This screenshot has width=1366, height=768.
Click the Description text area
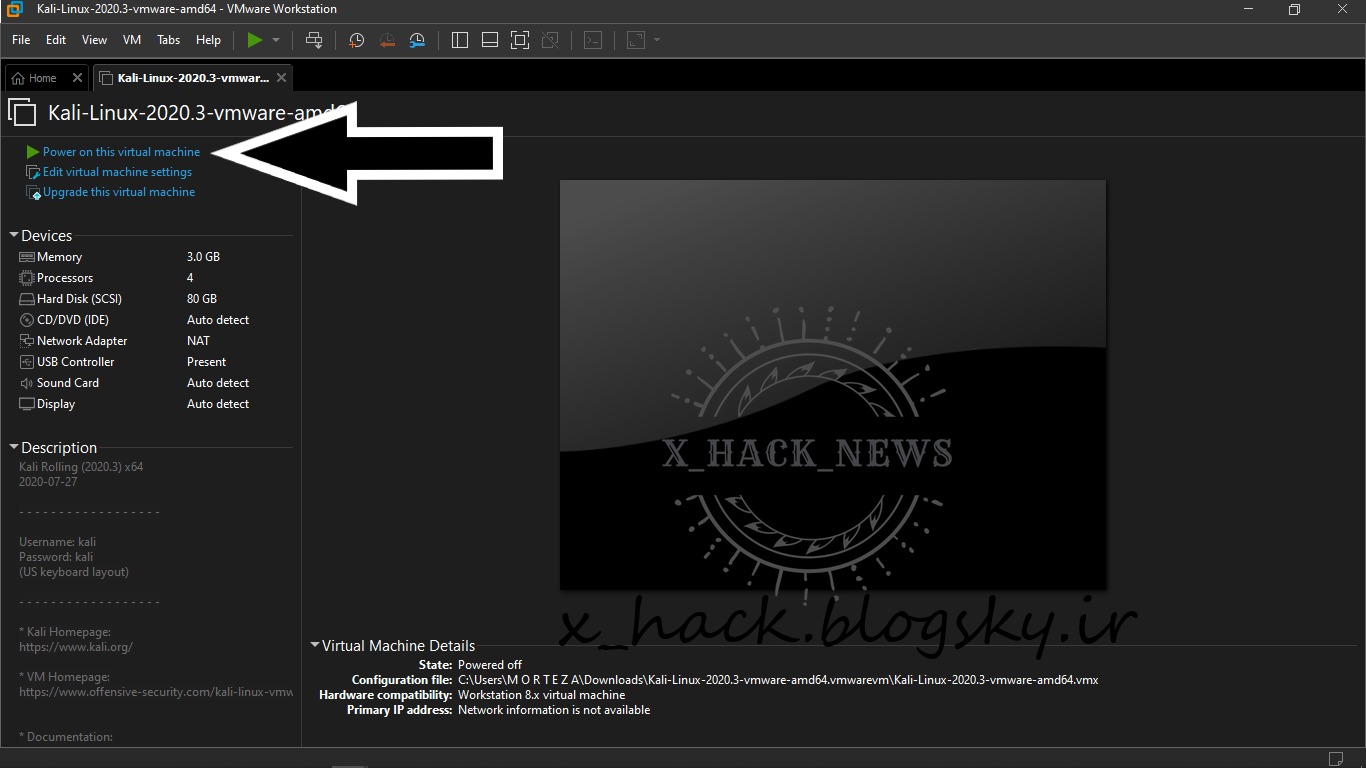[x=155, y=602]
